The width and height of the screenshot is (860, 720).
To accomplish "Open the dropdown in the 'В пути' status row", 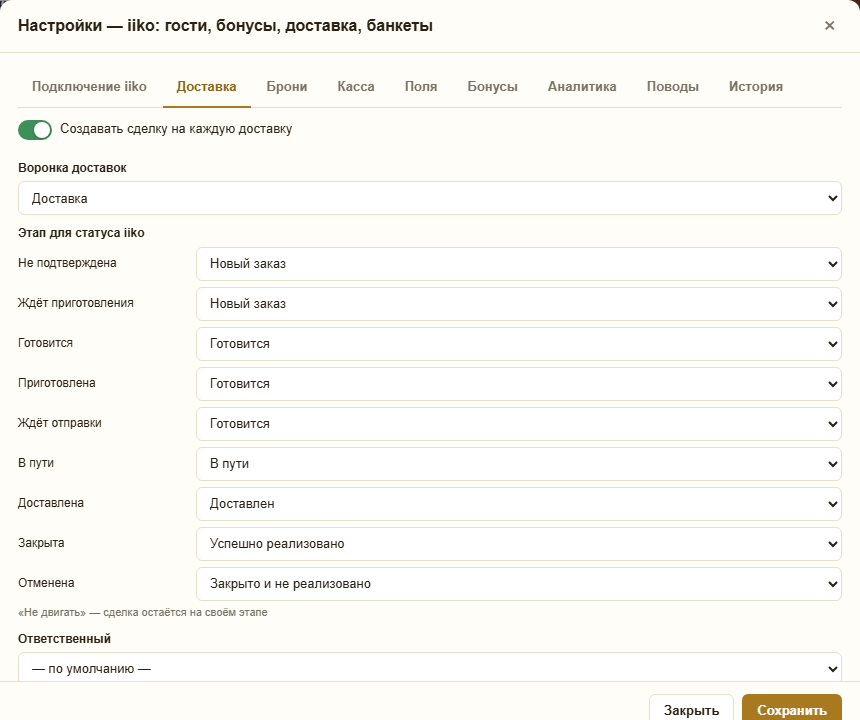I will (x=519, y=464).
